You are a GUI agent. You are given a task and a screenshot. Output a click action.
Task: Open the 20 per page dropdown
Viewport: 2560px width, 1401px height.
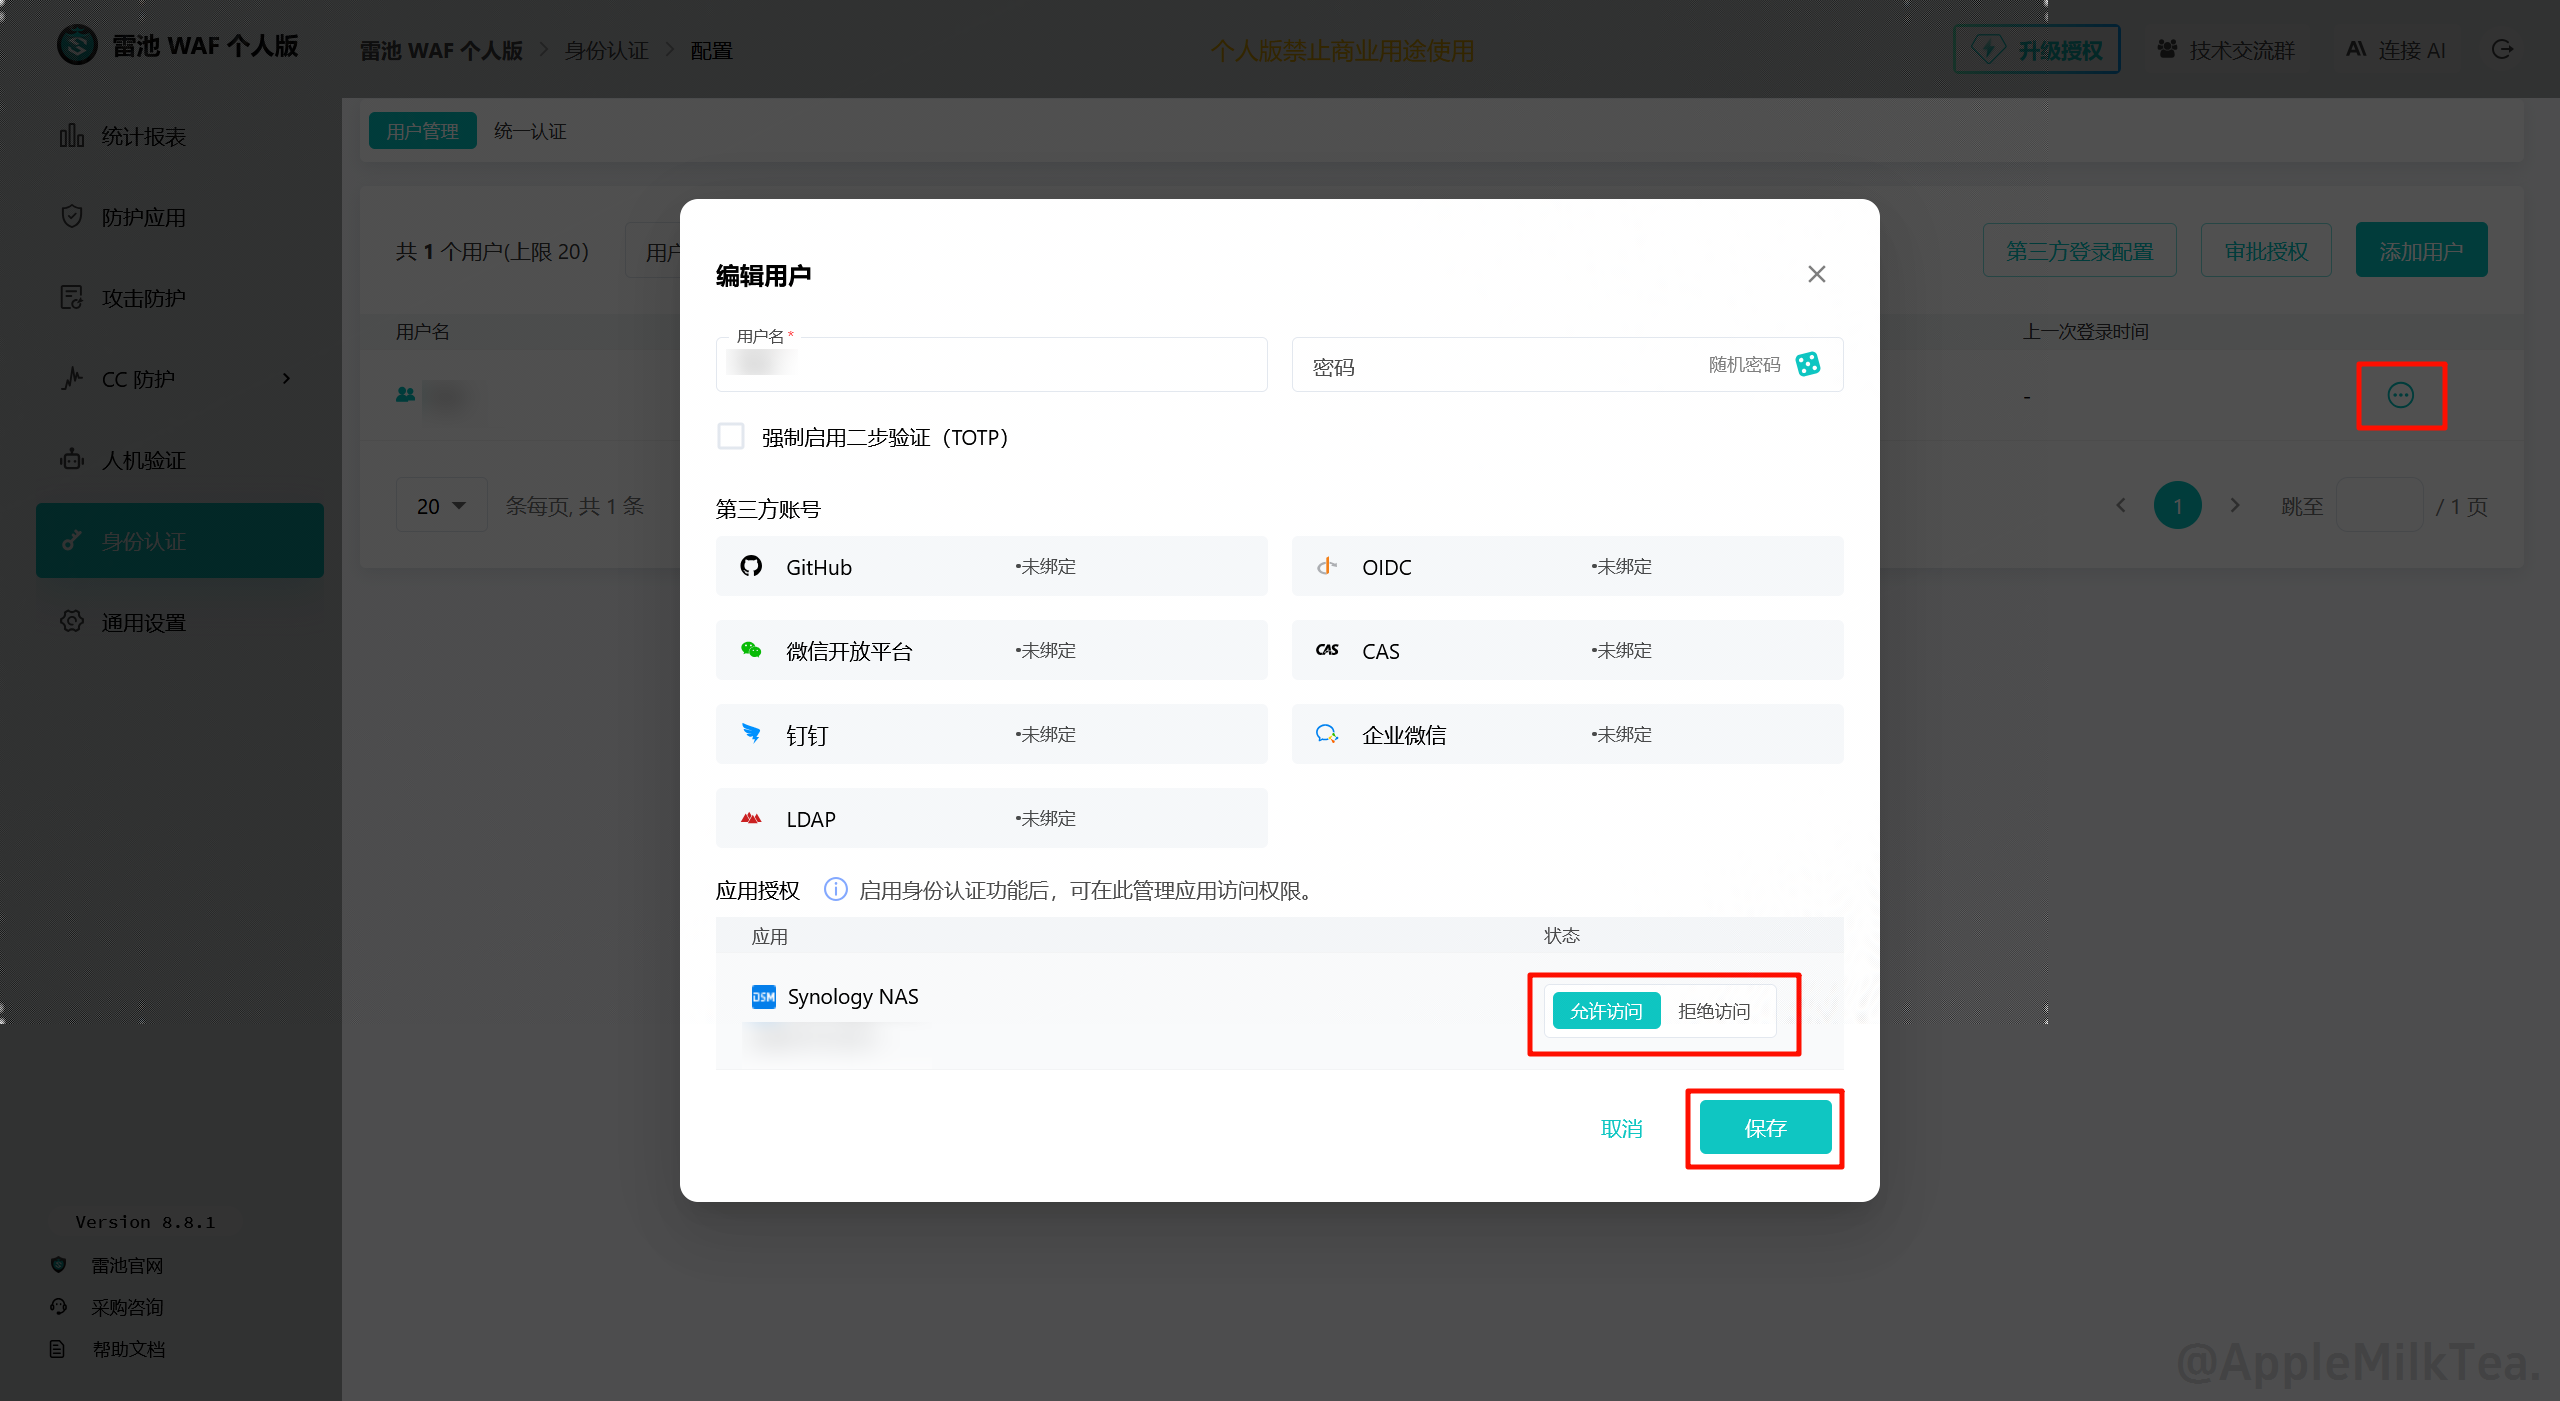pyautogui.click(x=441, y=506)
